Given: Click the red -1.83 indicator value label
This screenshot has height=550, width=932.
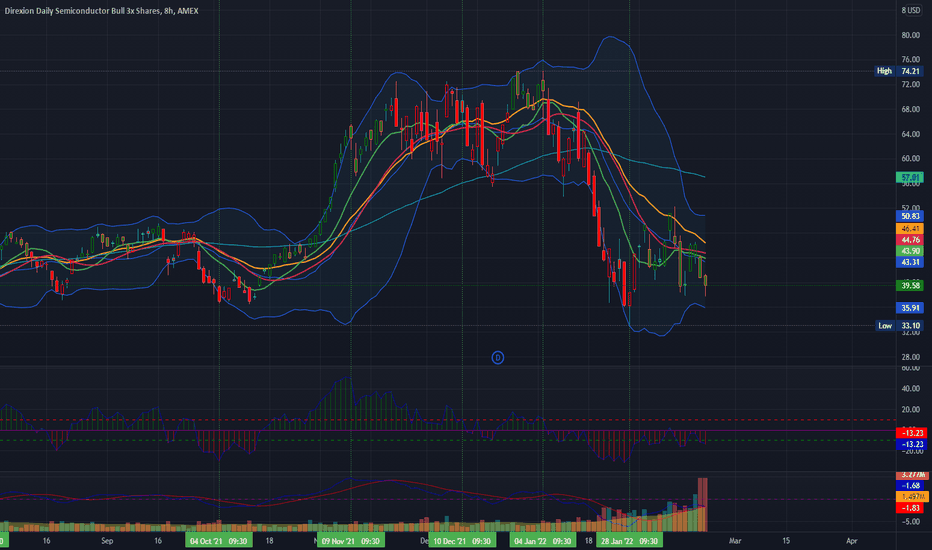Looking at the screenshot, I should pyautogui.click(x=911, y=508).
